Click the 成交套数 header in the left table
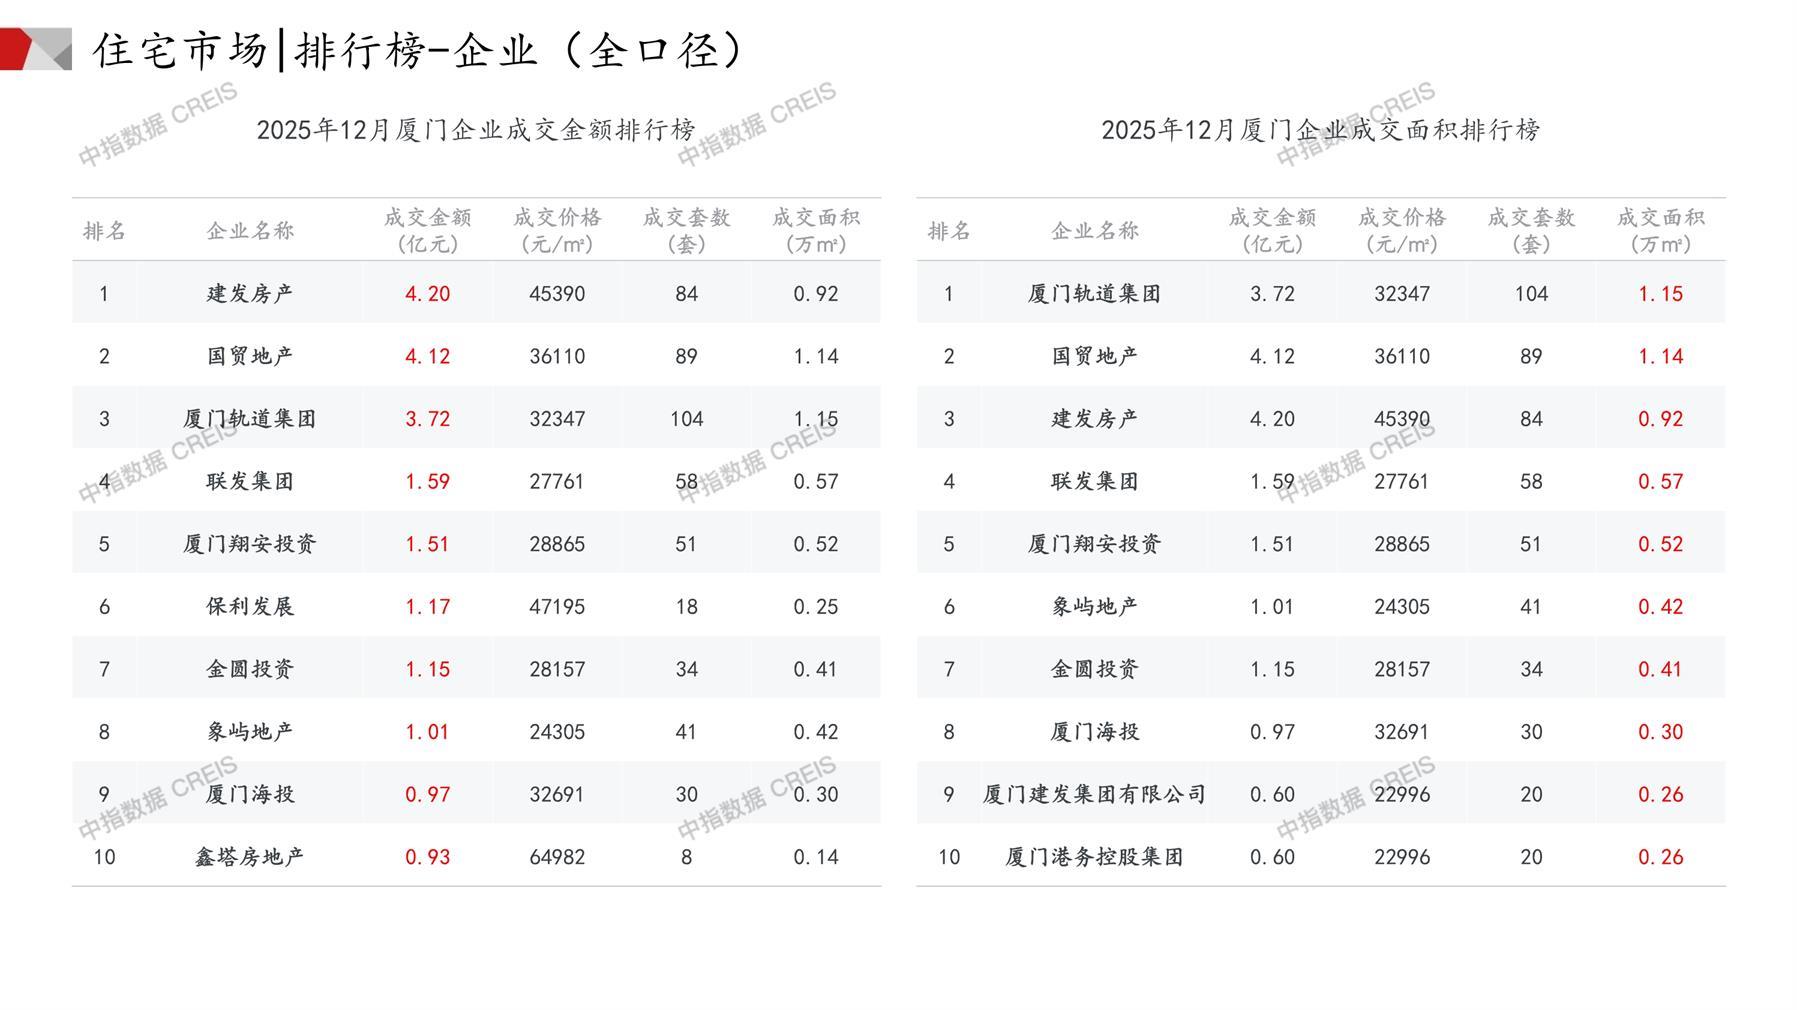 click(686, 230)
